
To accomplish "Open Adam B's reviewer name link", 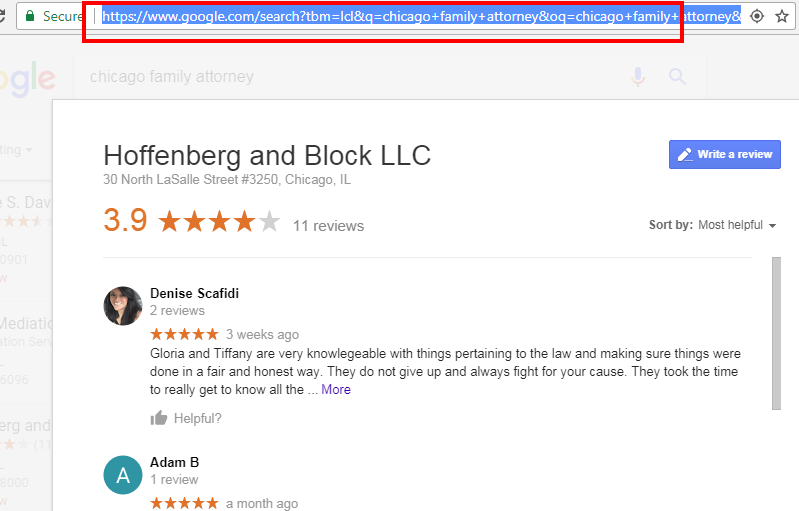I will [x=174, y=462].
